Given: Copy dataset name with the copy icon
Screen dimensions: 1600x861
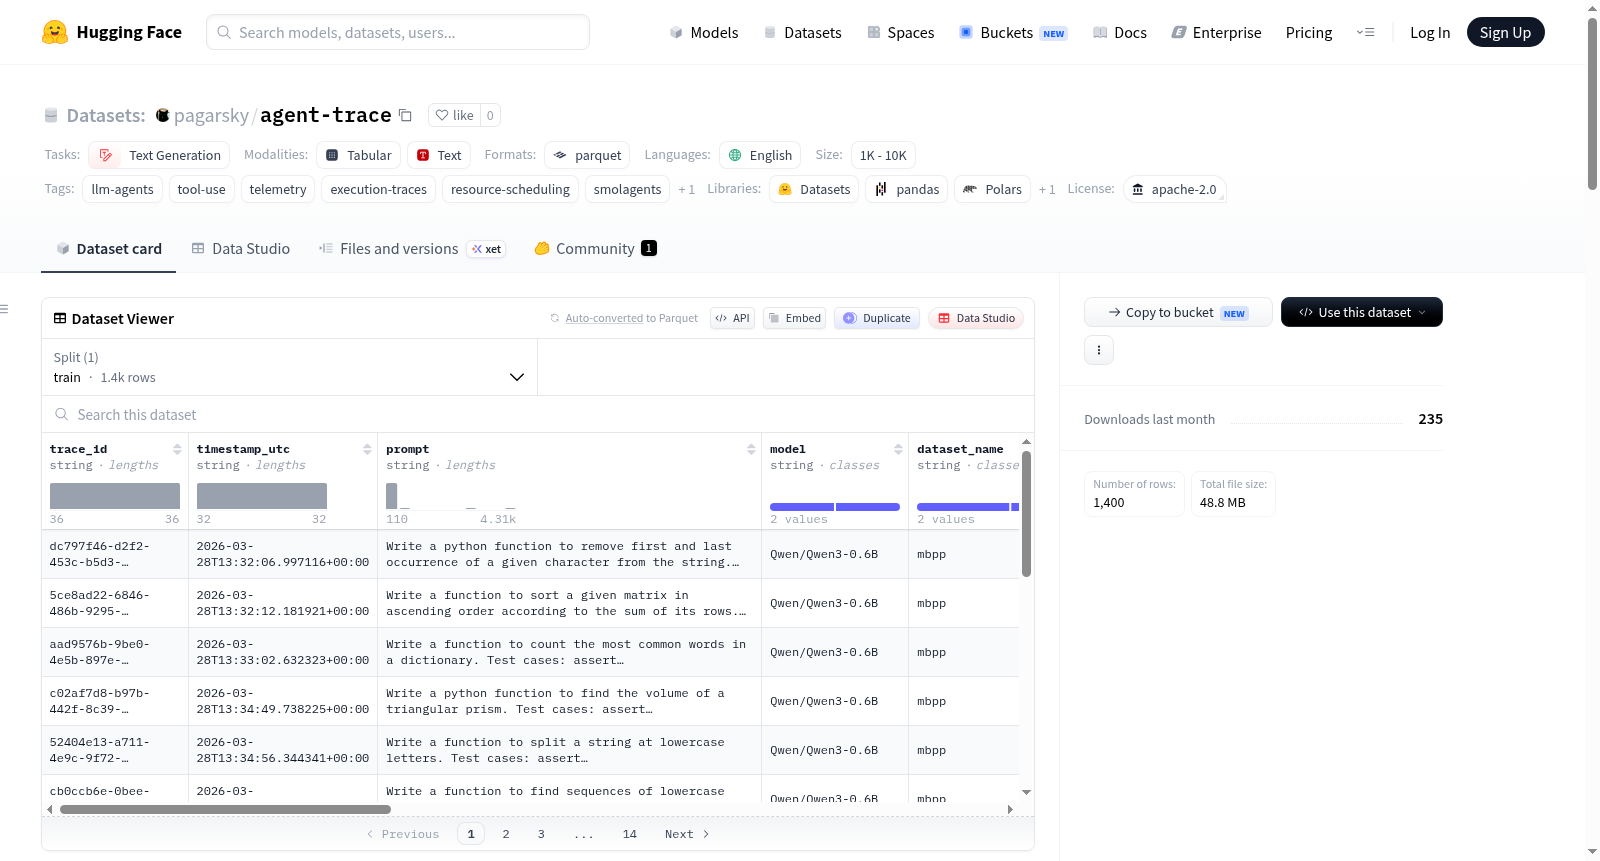Looking at the screenshot, I should pyautogui.click(x=405, y=115).
